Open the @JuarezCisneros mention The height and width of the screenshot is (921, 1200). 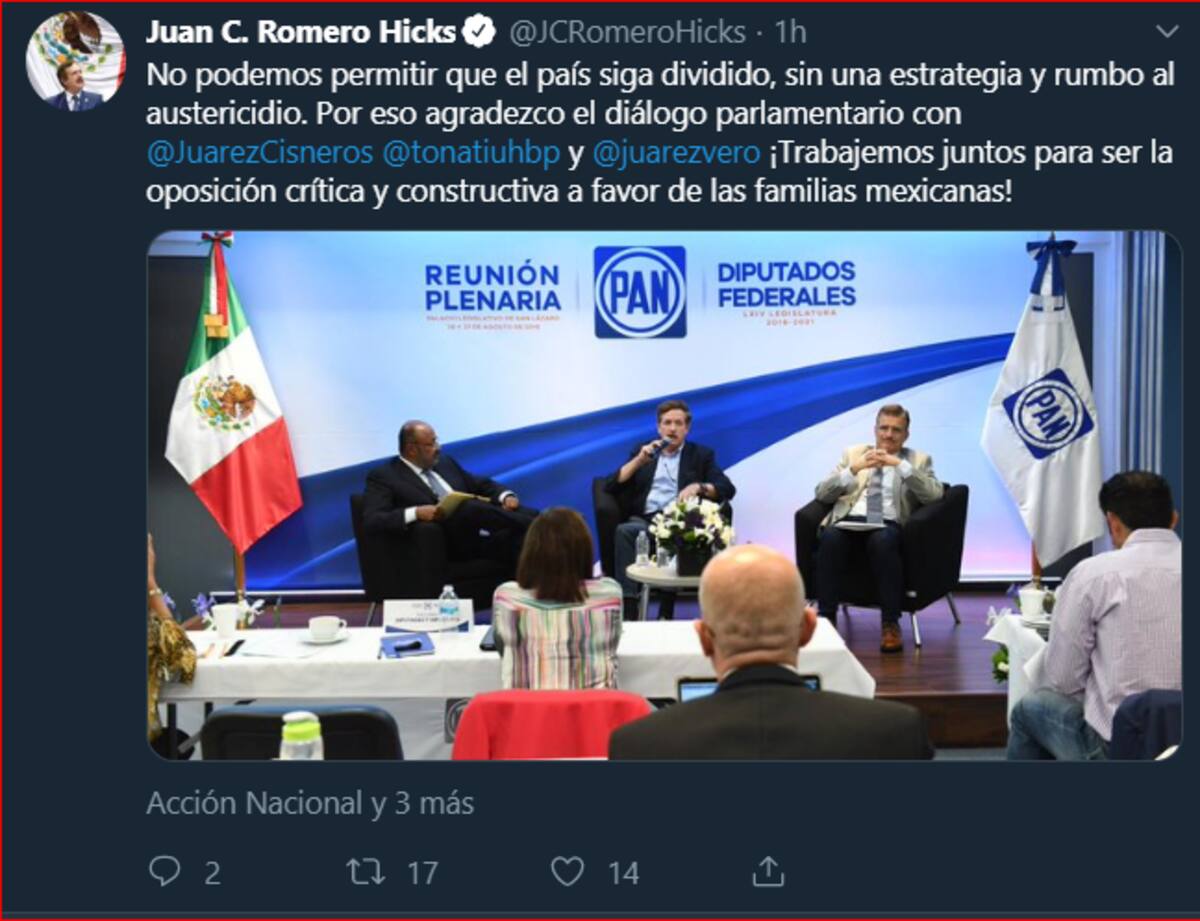pos(260,154)
